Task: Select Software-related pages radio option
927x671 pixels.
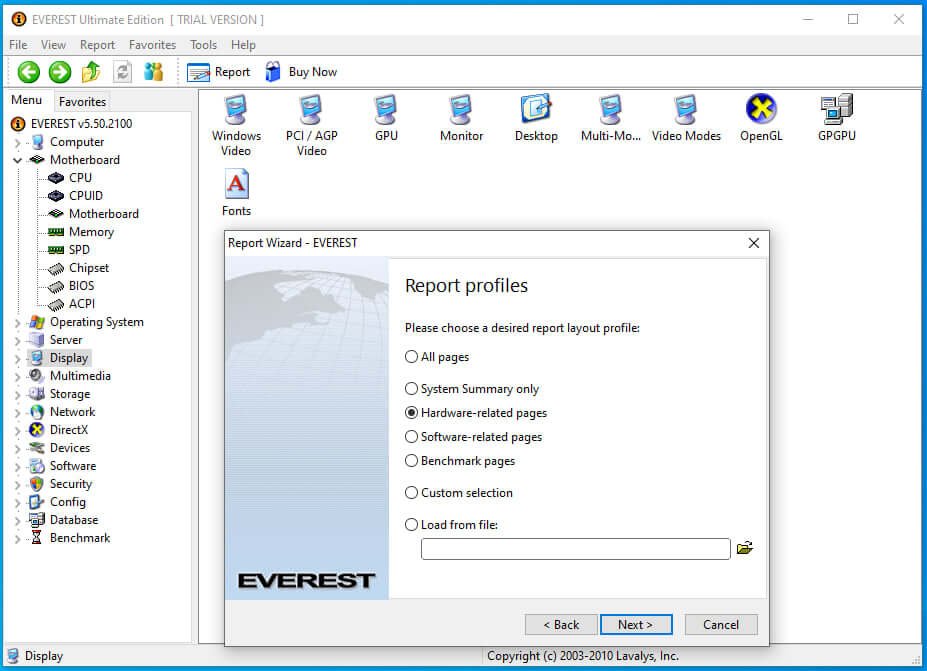Action: coord(411,437)
